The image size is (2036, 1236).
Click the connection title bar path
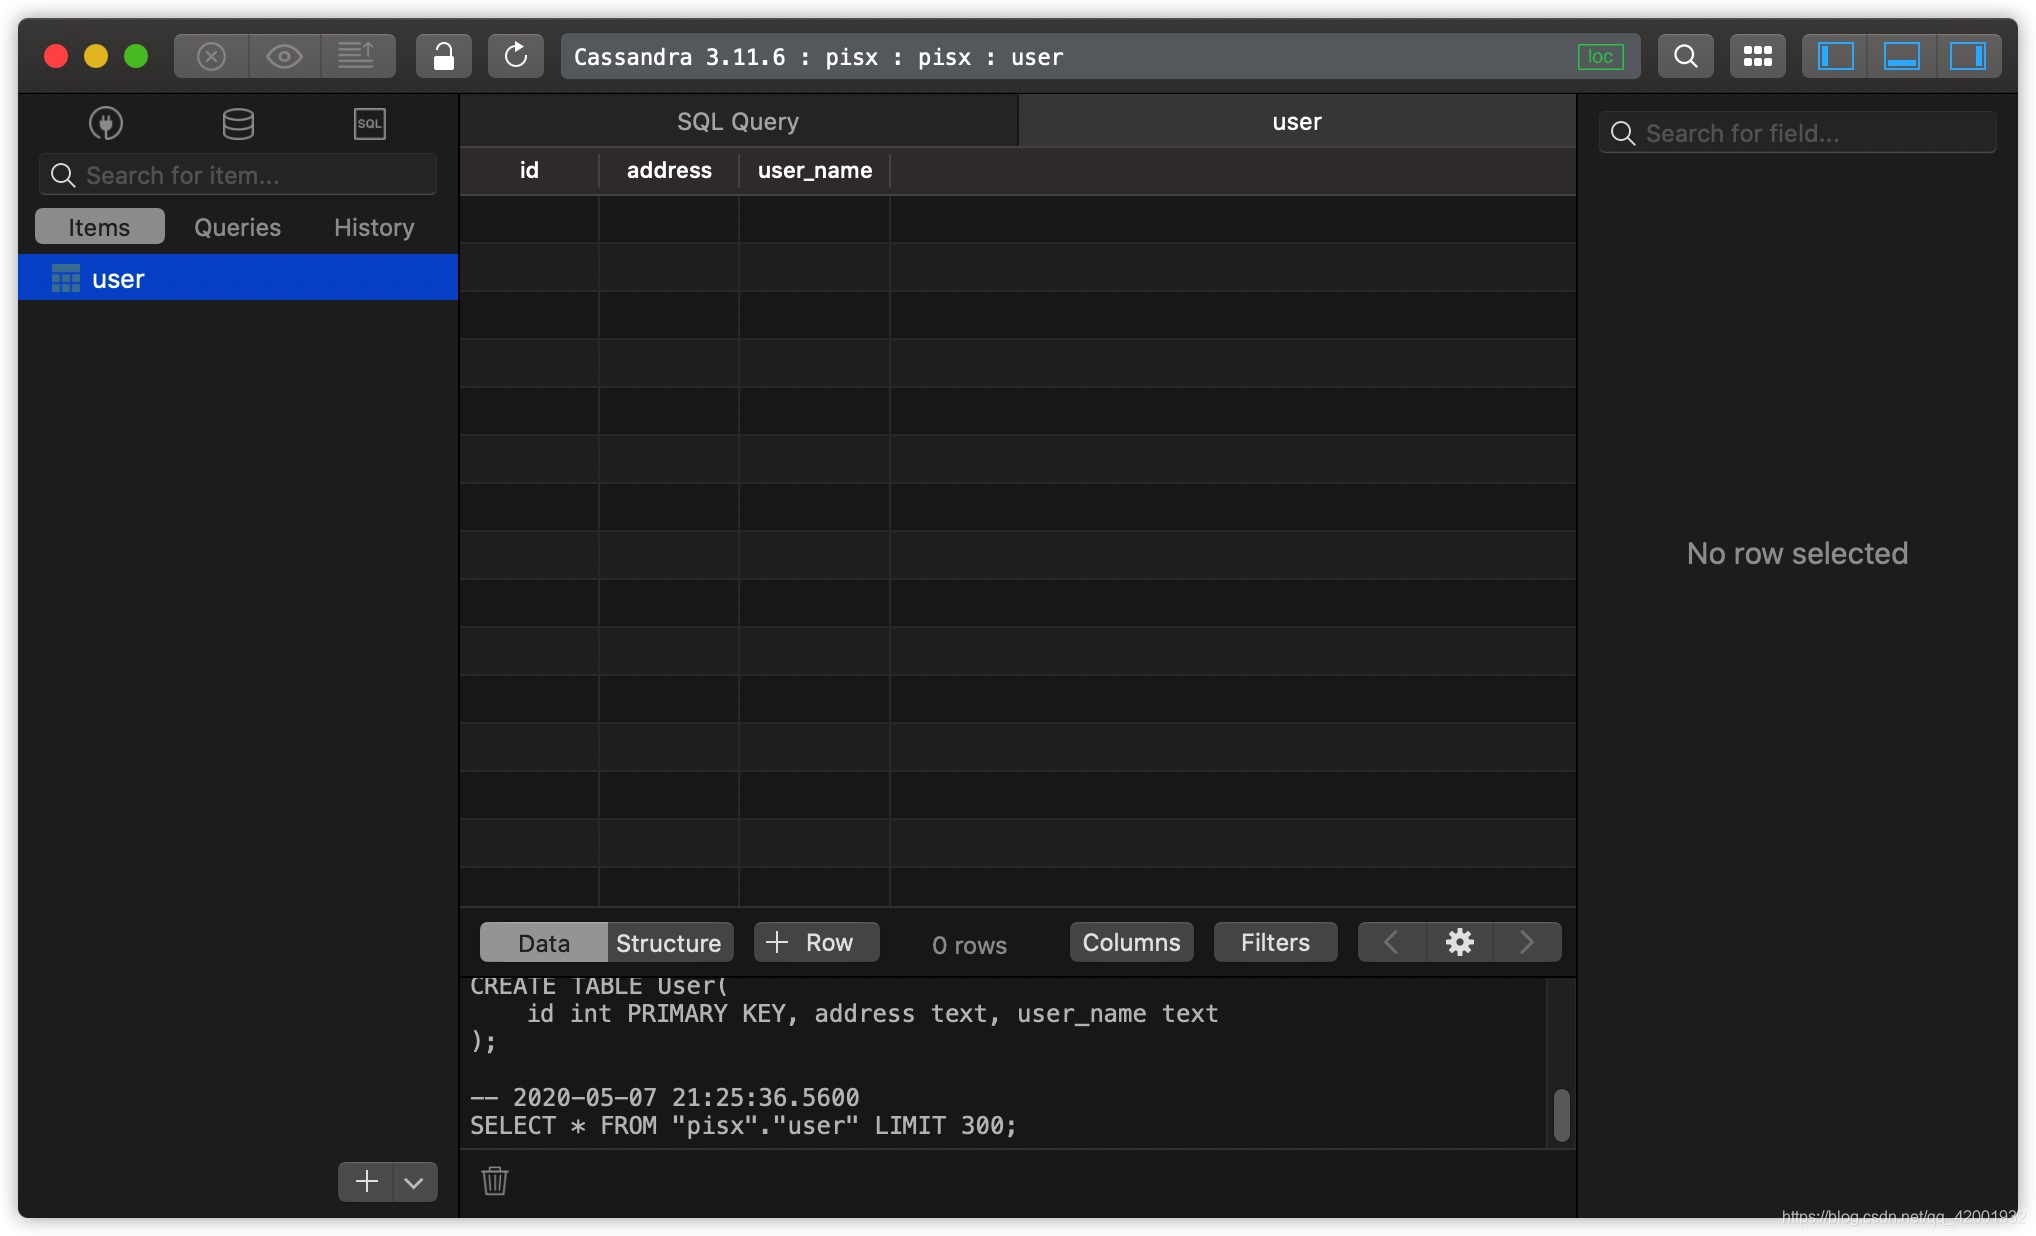[819, 57]
